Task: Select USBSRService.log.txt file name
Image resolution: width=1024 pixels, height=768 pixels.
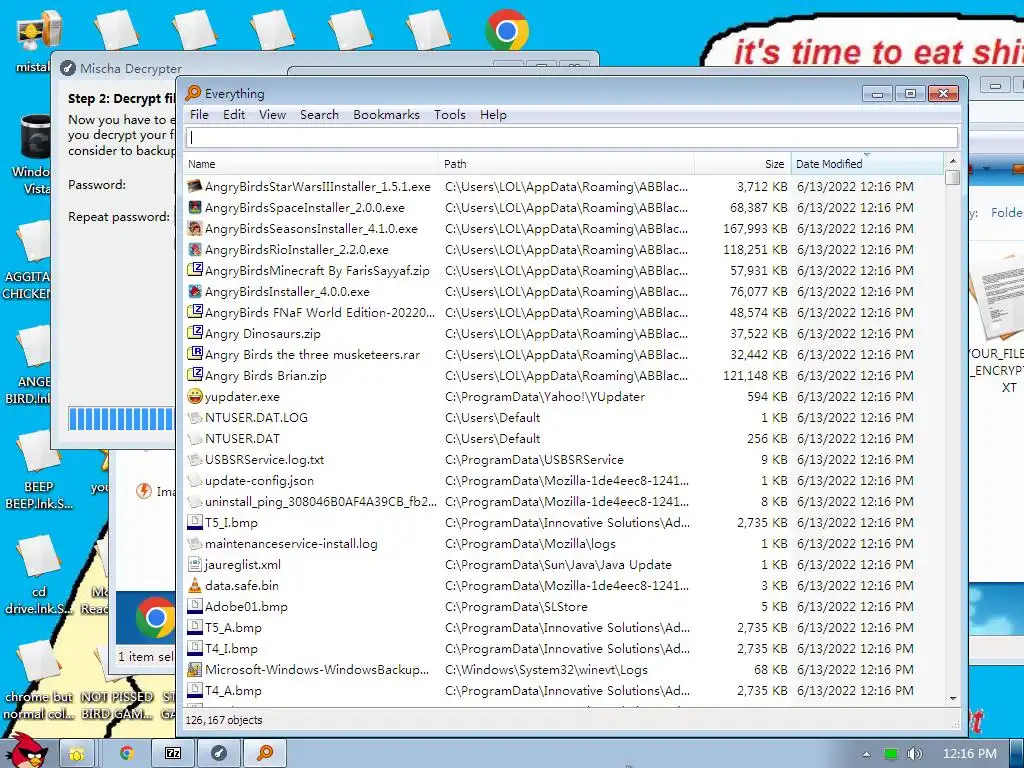Action: pos(264,459)
